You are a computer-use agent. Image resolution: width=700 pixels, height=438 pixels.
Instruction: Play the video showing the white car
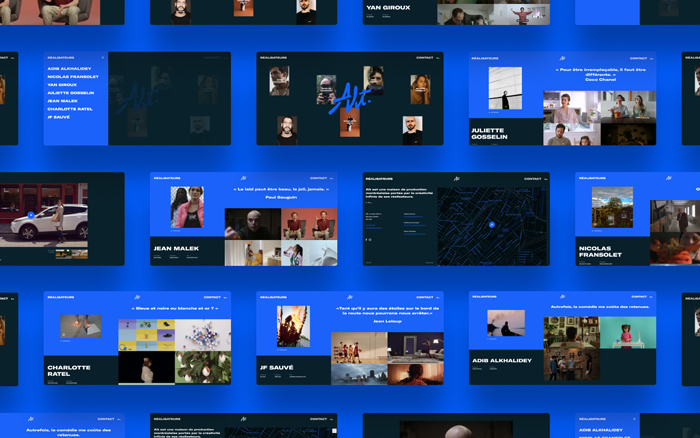click(x=31, y=214)
